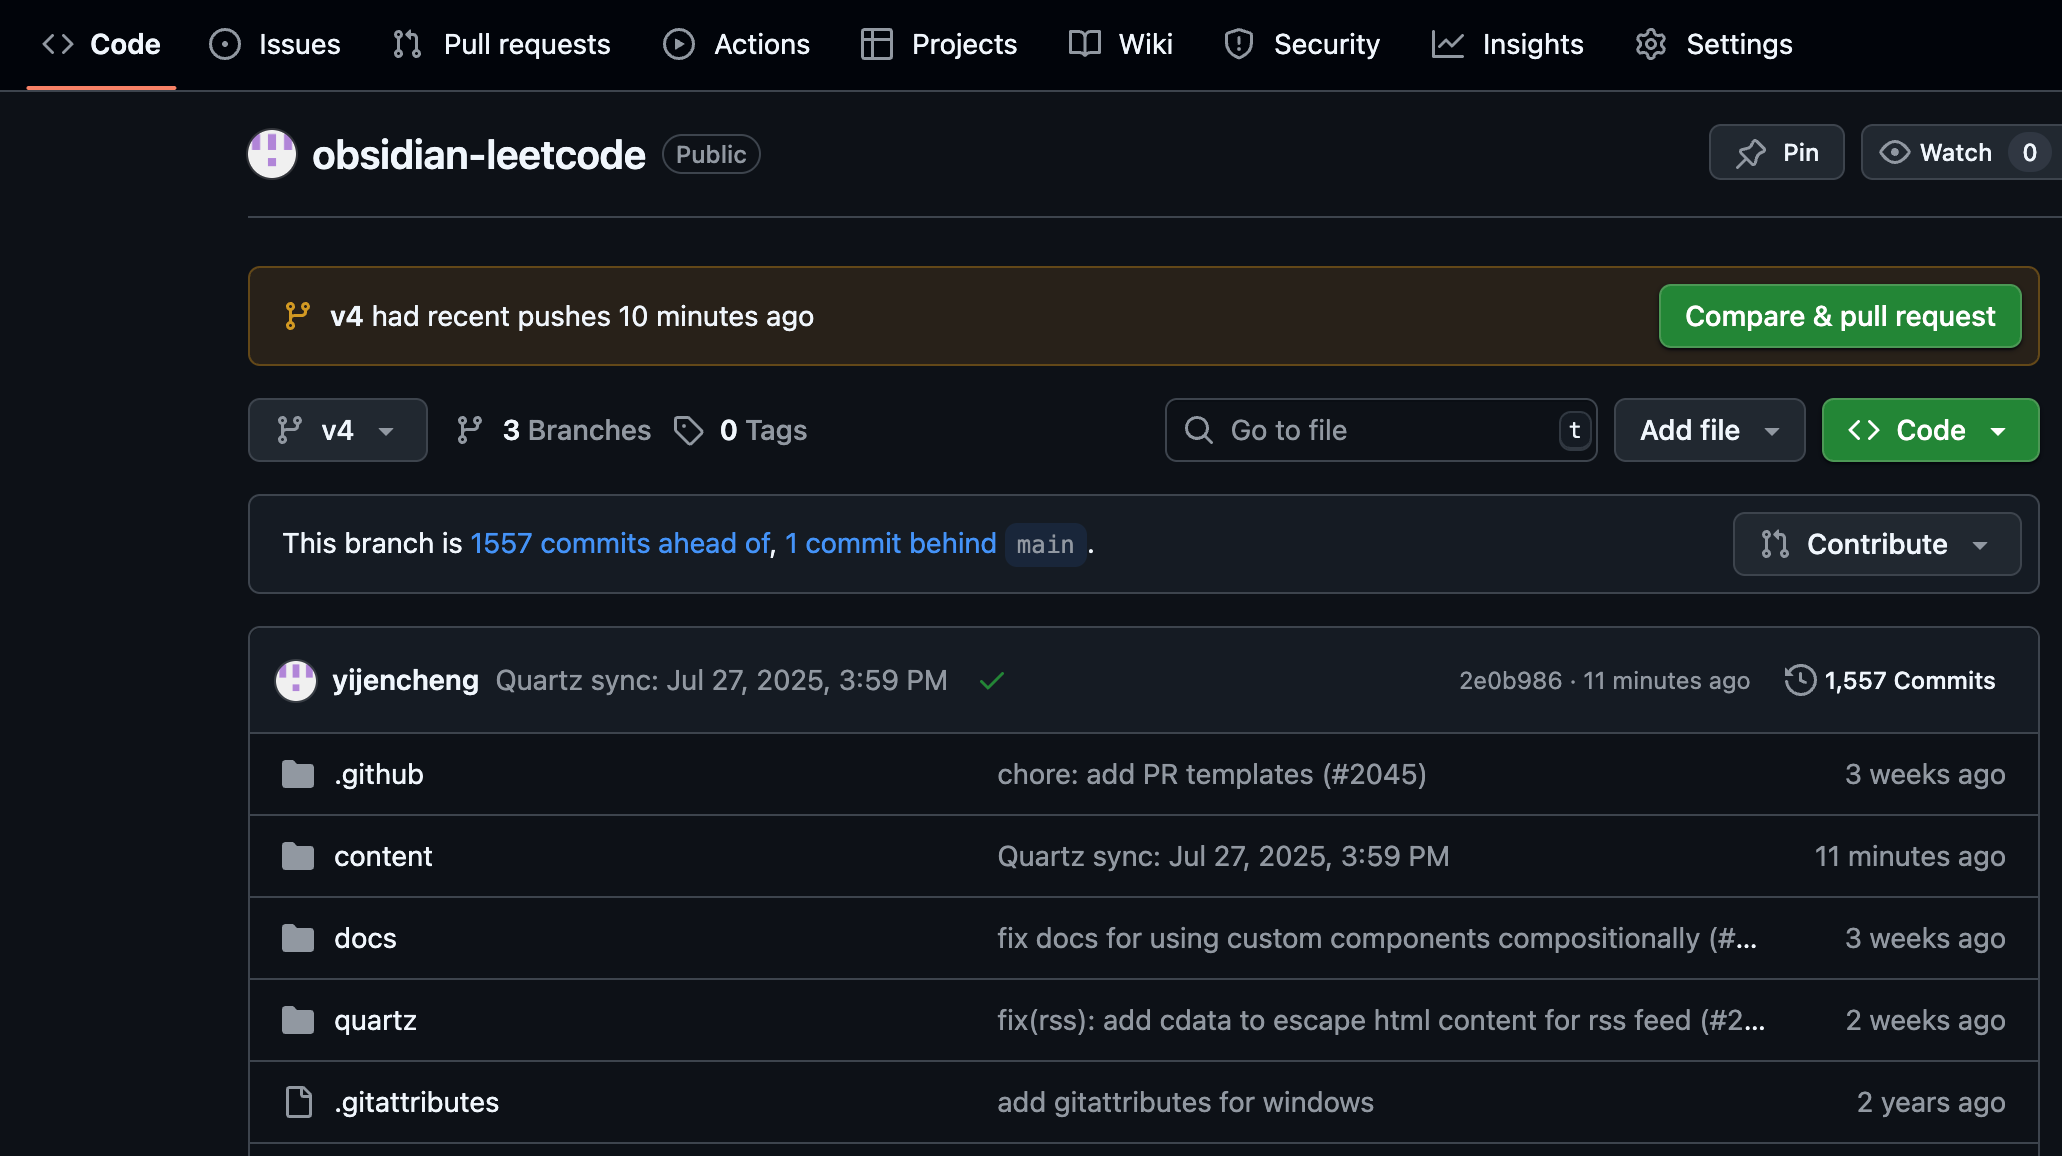Click the yijencheng commit author avatar
The width and height of the screenshot is (2062, 1156).
tap(296, 680)
